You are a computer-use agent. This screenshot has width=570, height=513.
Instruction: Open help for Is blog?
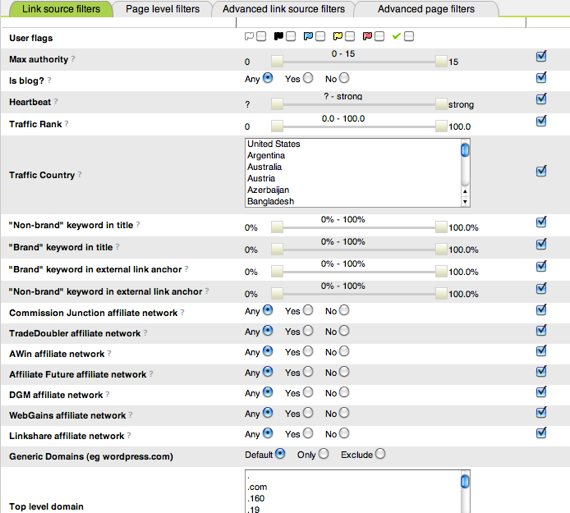coord(49,80)
